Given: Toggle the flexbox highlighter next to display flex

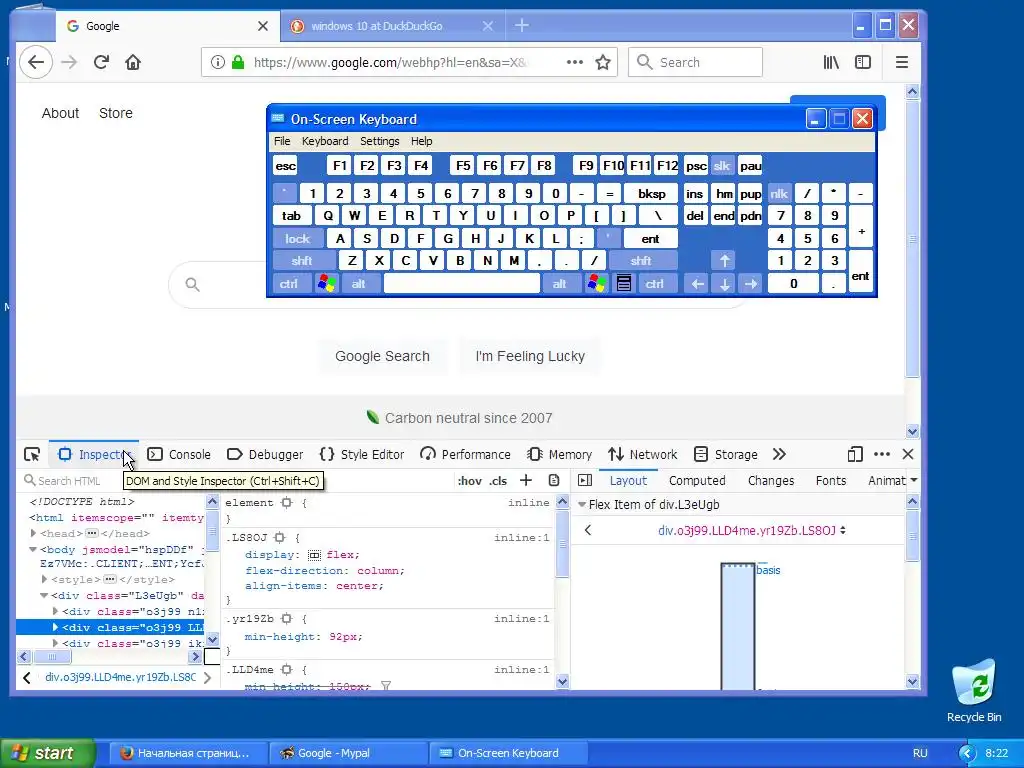Looking at the screenshot, I should pyautogui.click(x=314, y=554).
